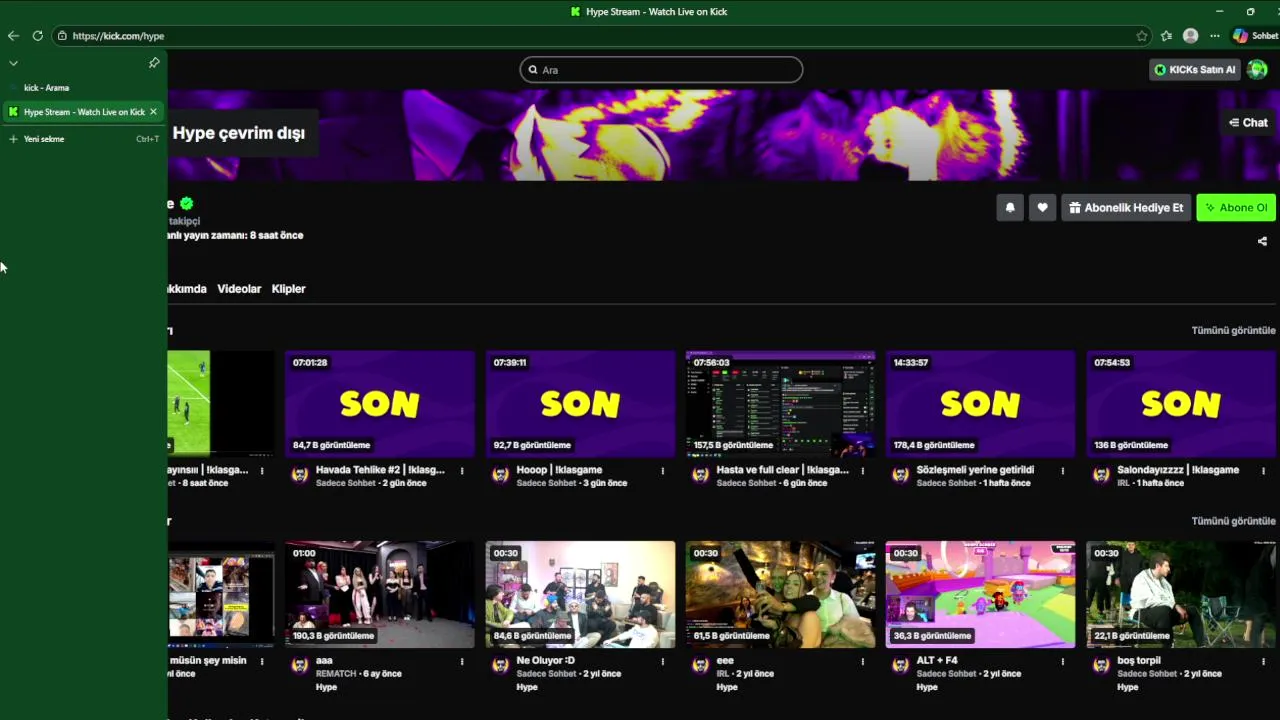Open options menu for Sözleşmeli yerine getirildi
This screenshot has width=1280, height=720.
1063,471
